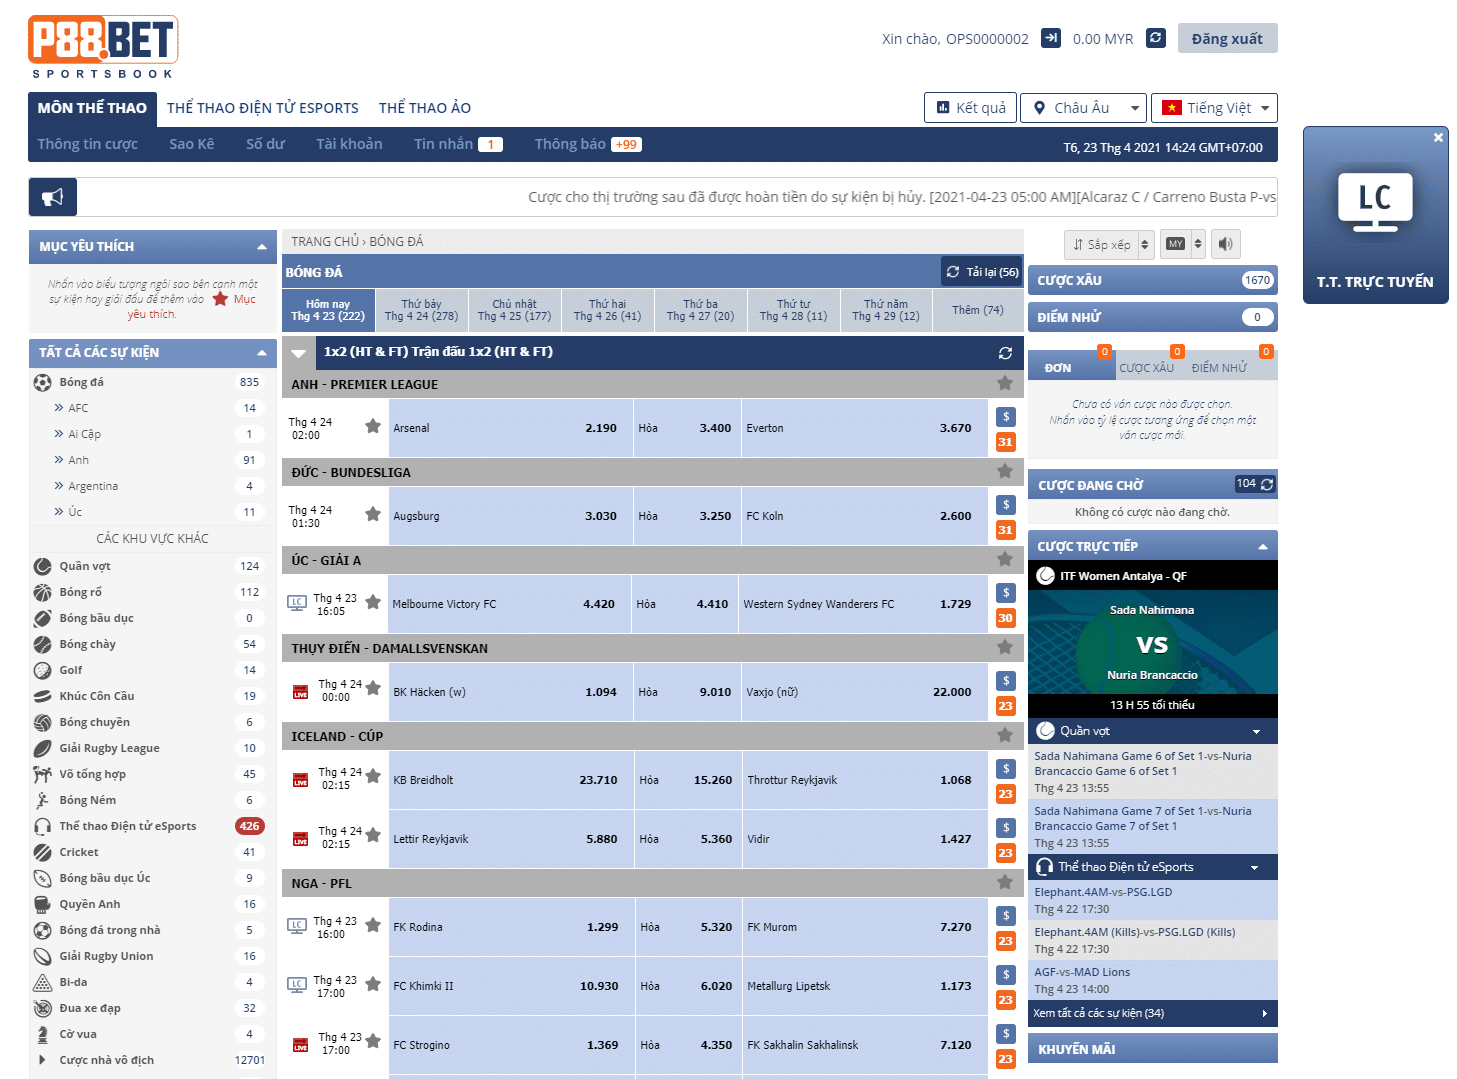Switch to Cược Xâu betslip tab
The height and width of the screenshot is (1079, 1457).
point(1147,367)
